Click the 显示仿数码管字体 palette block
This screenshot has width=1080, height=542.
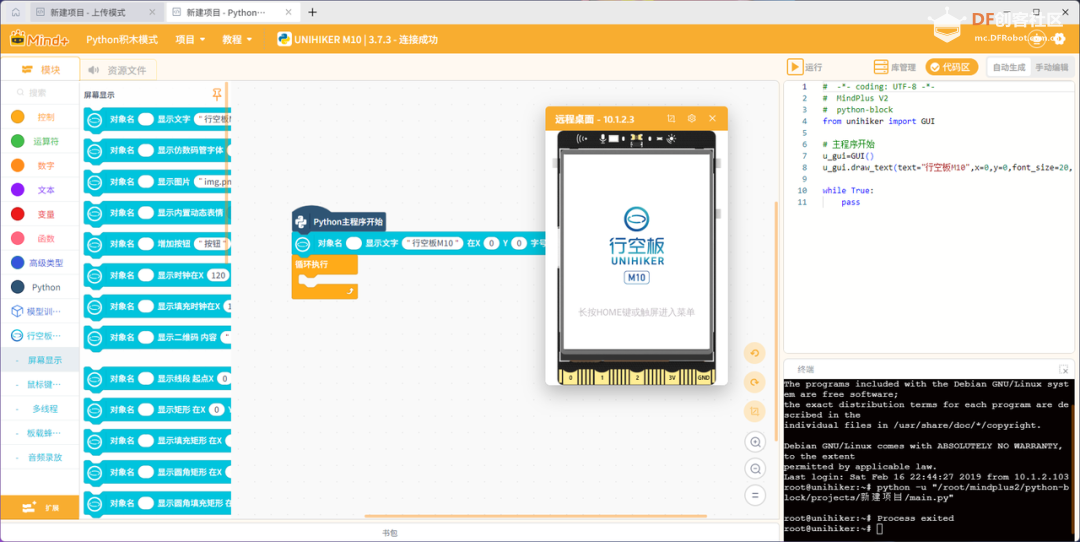(157, 150)
